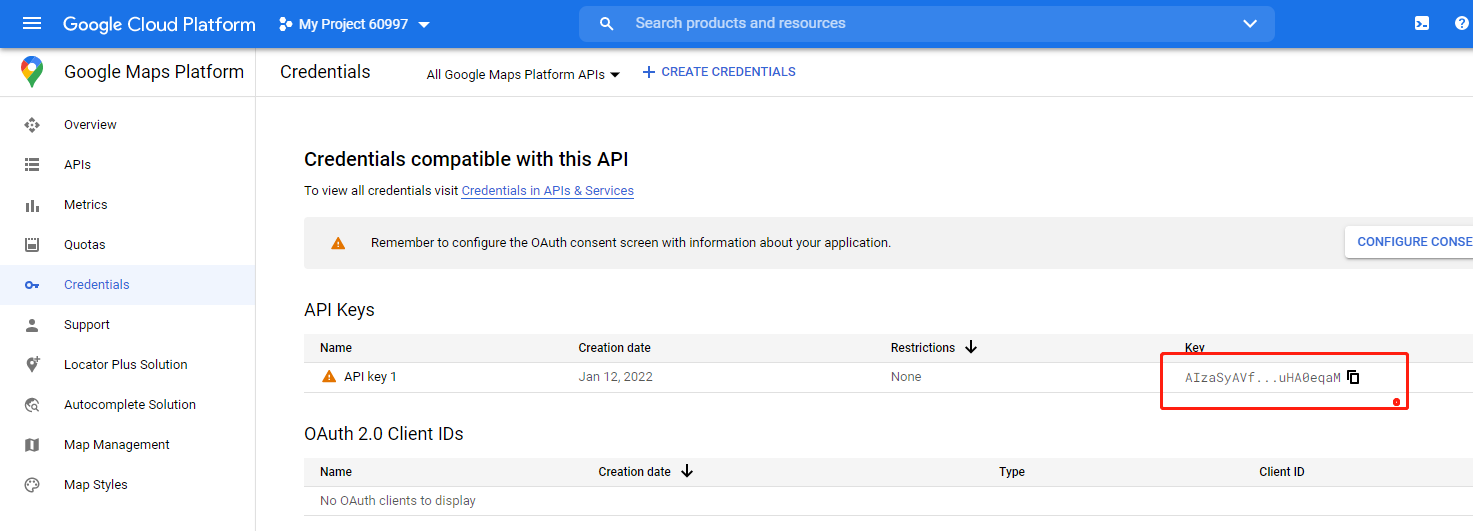Screen dimensions: 1473x531
Task: Click the Jan 12, 2022 date cell
Action: [x=615, y=377]
